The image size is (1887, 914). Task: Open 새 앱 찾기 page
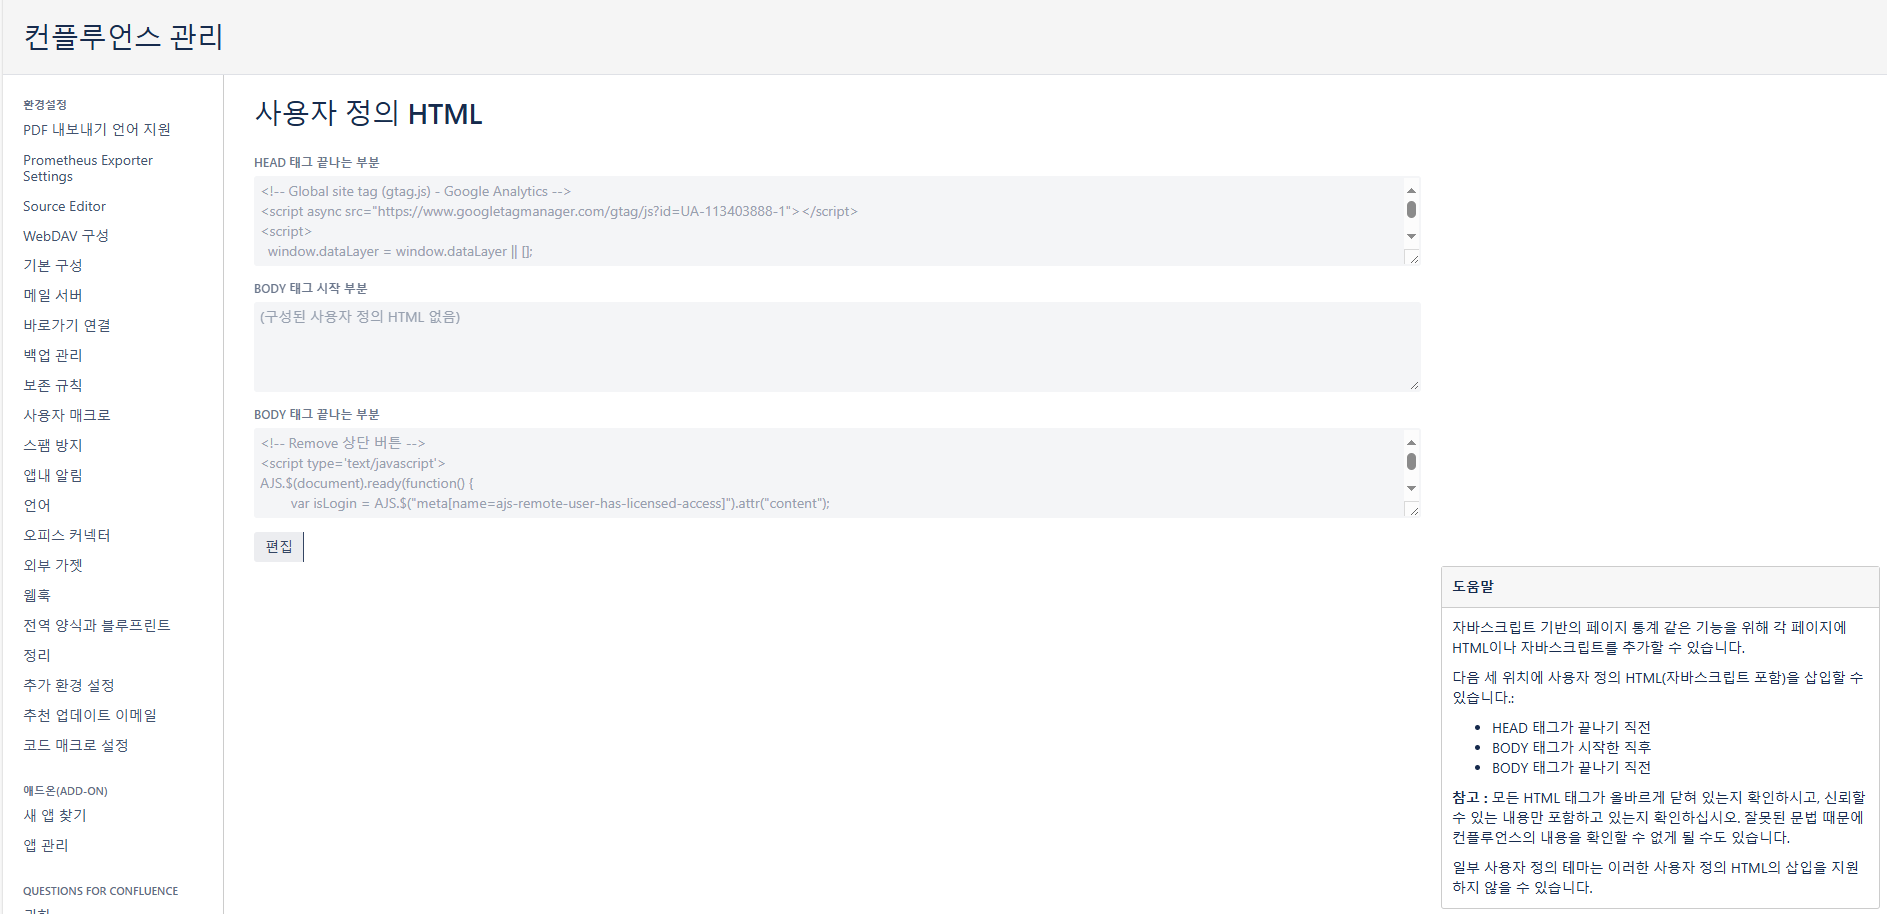[55, 816]
